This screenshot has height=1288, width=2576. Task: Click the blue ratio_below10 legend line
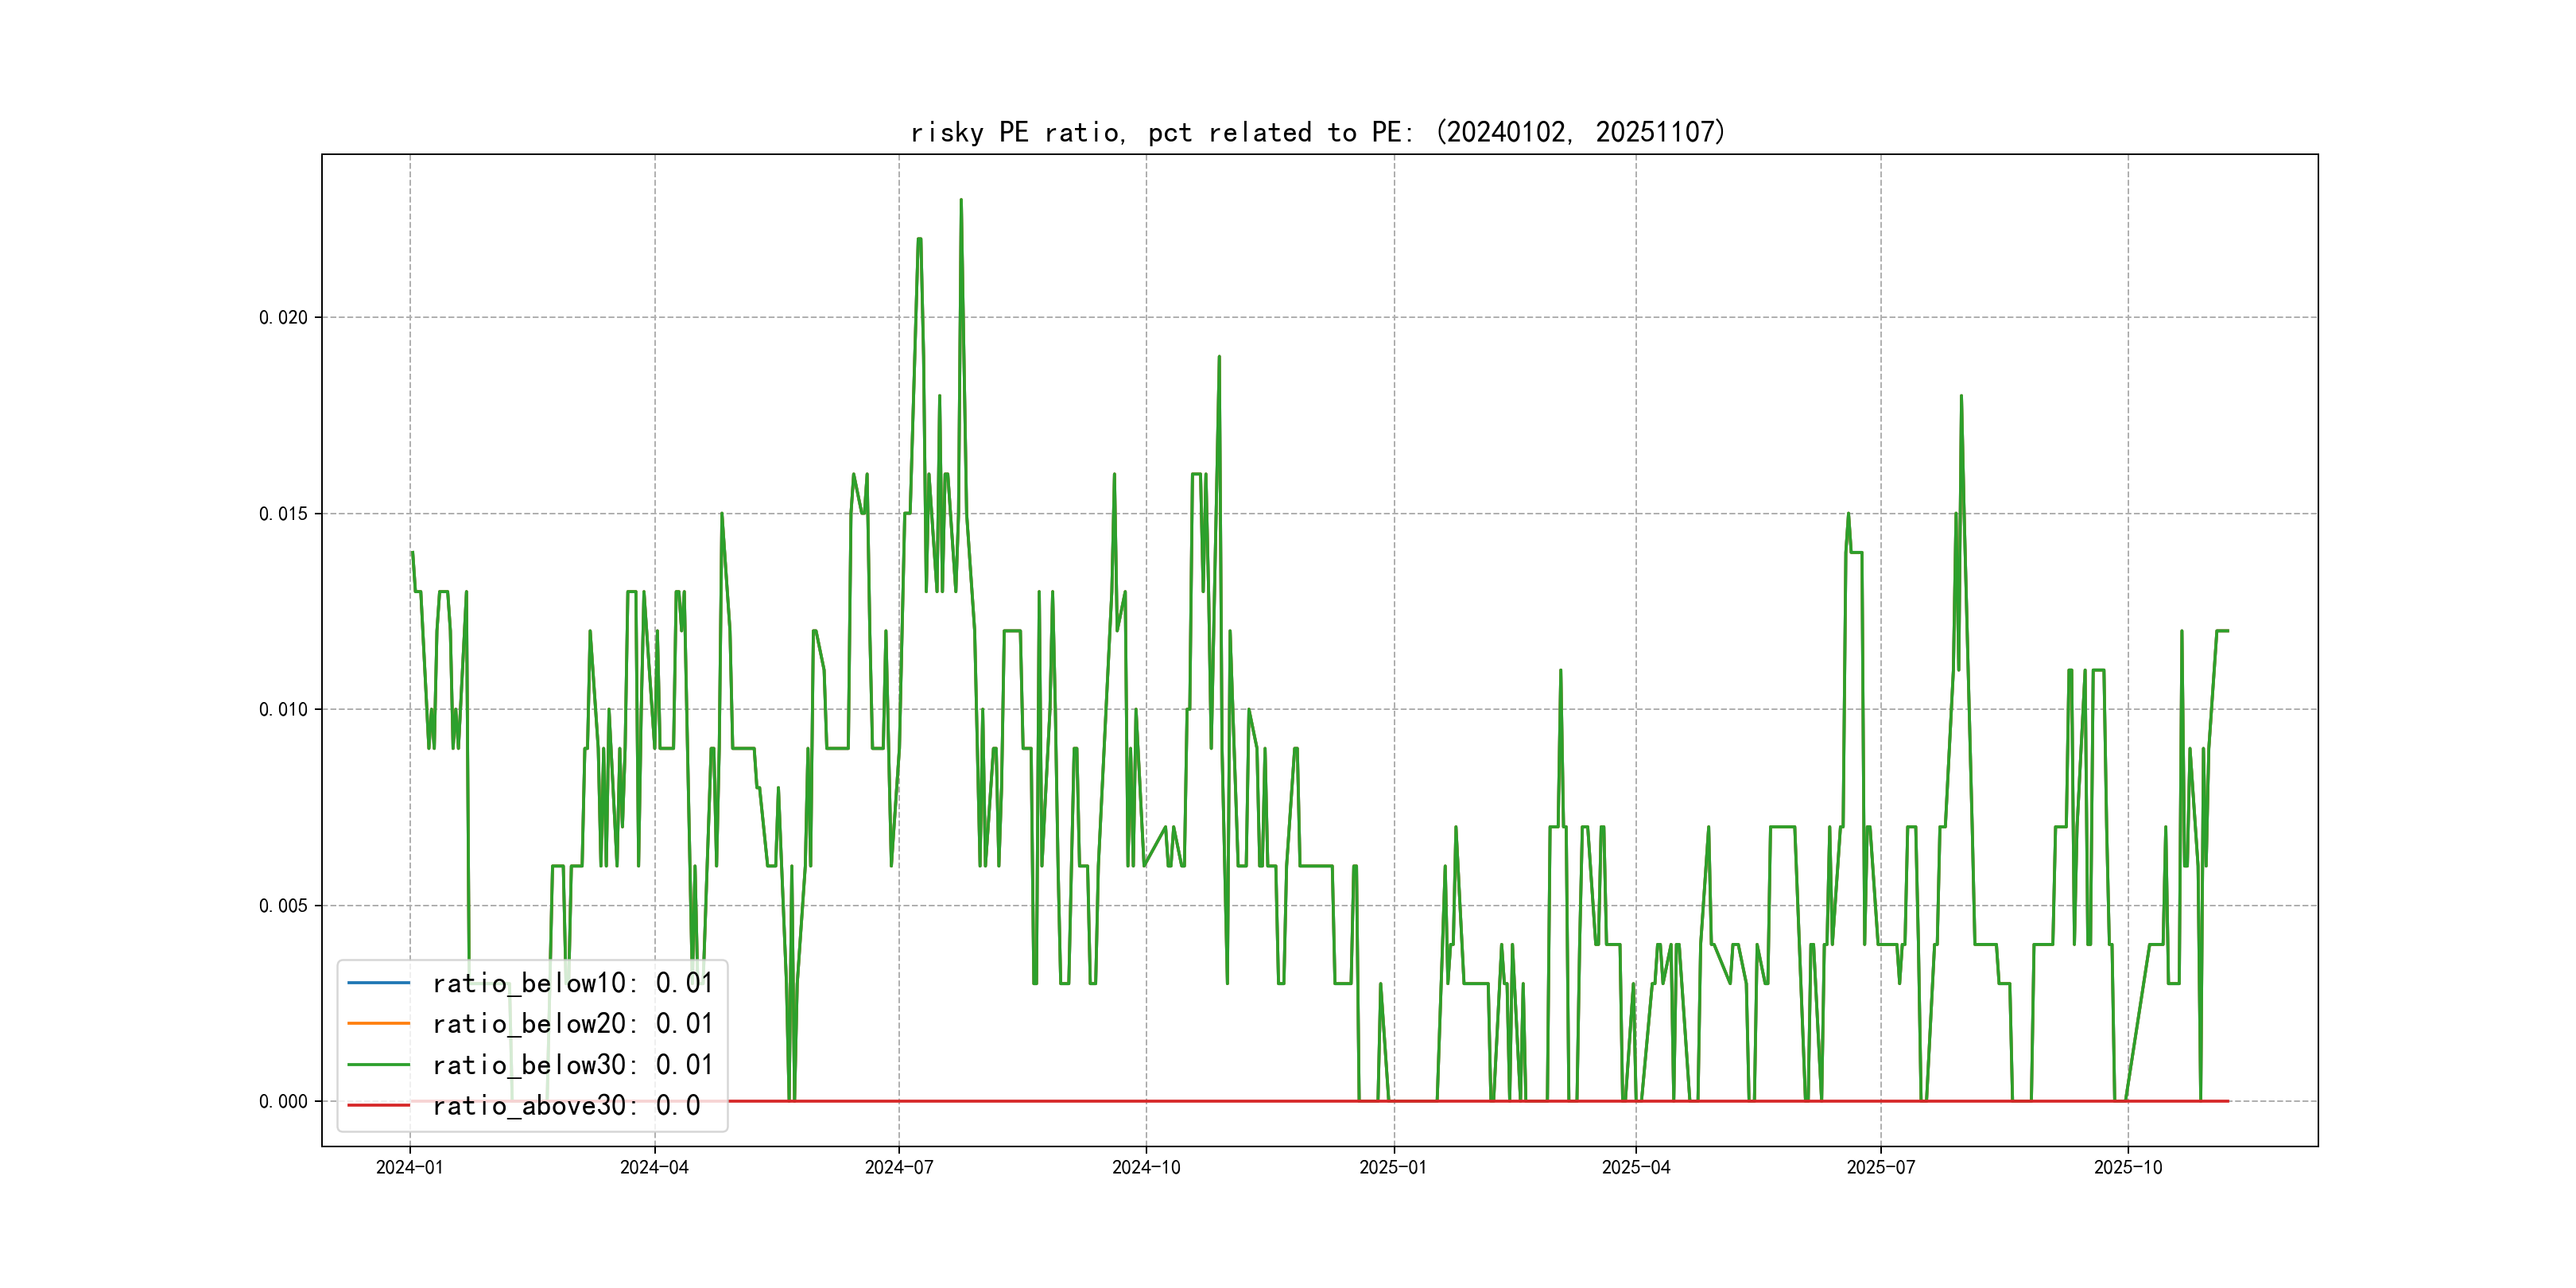(x=378, y=983)
